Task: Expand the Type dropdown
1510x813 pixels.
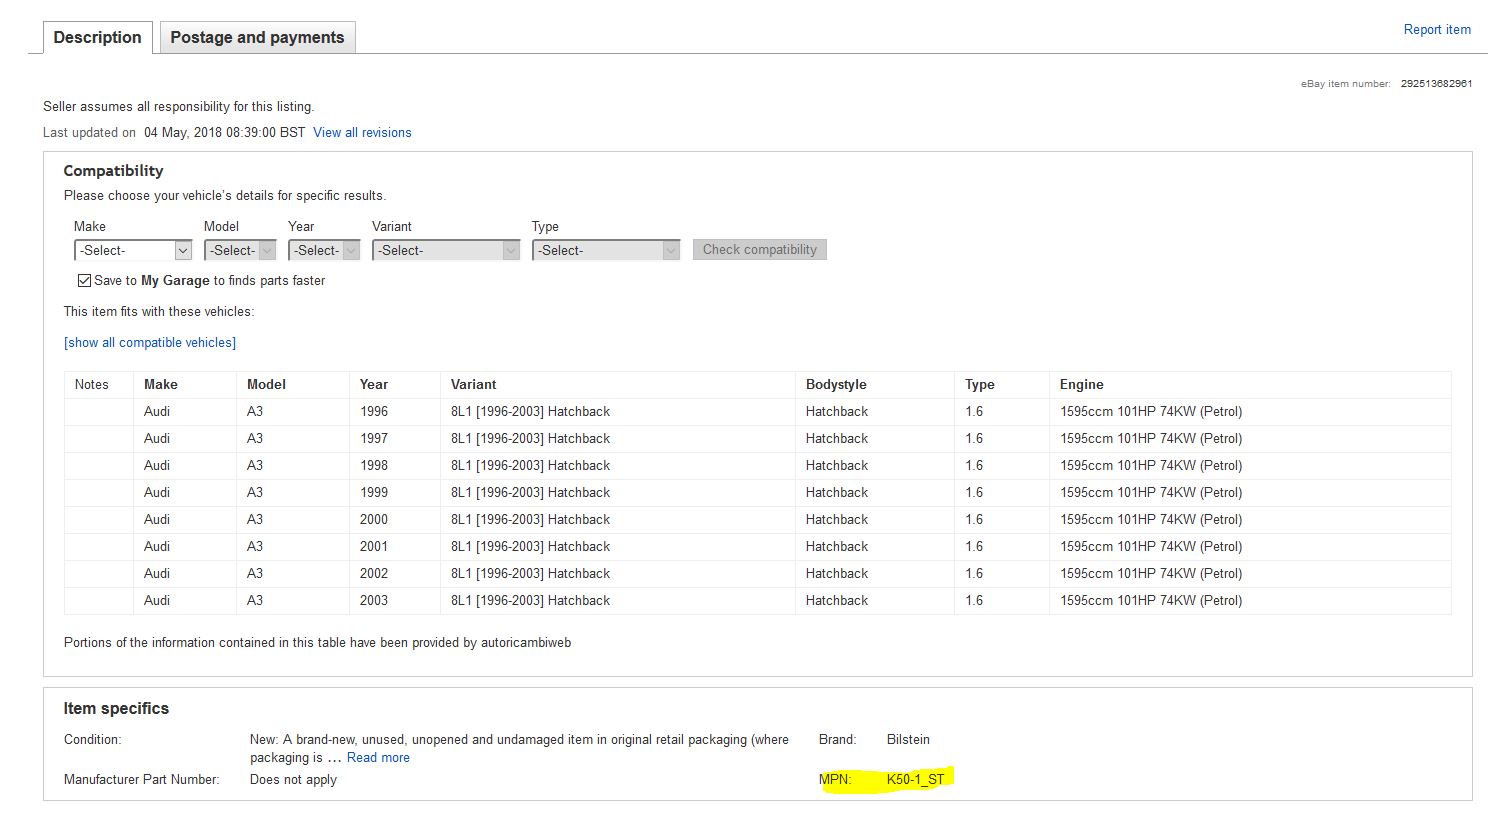Action: 606,250
